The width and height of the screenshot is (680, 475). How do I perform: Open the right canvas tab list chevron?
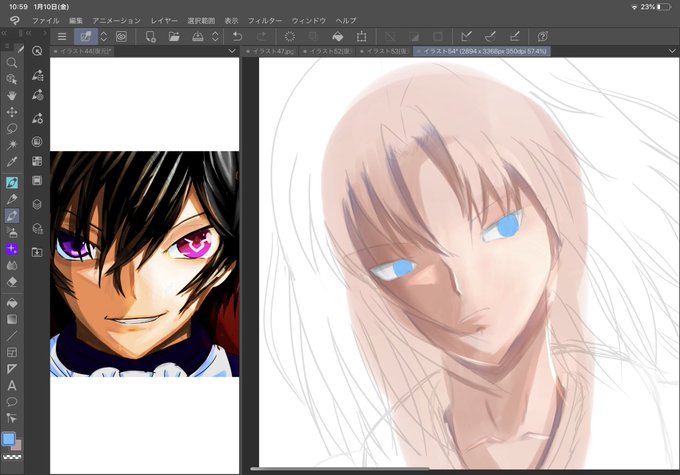tap(672, 51)
